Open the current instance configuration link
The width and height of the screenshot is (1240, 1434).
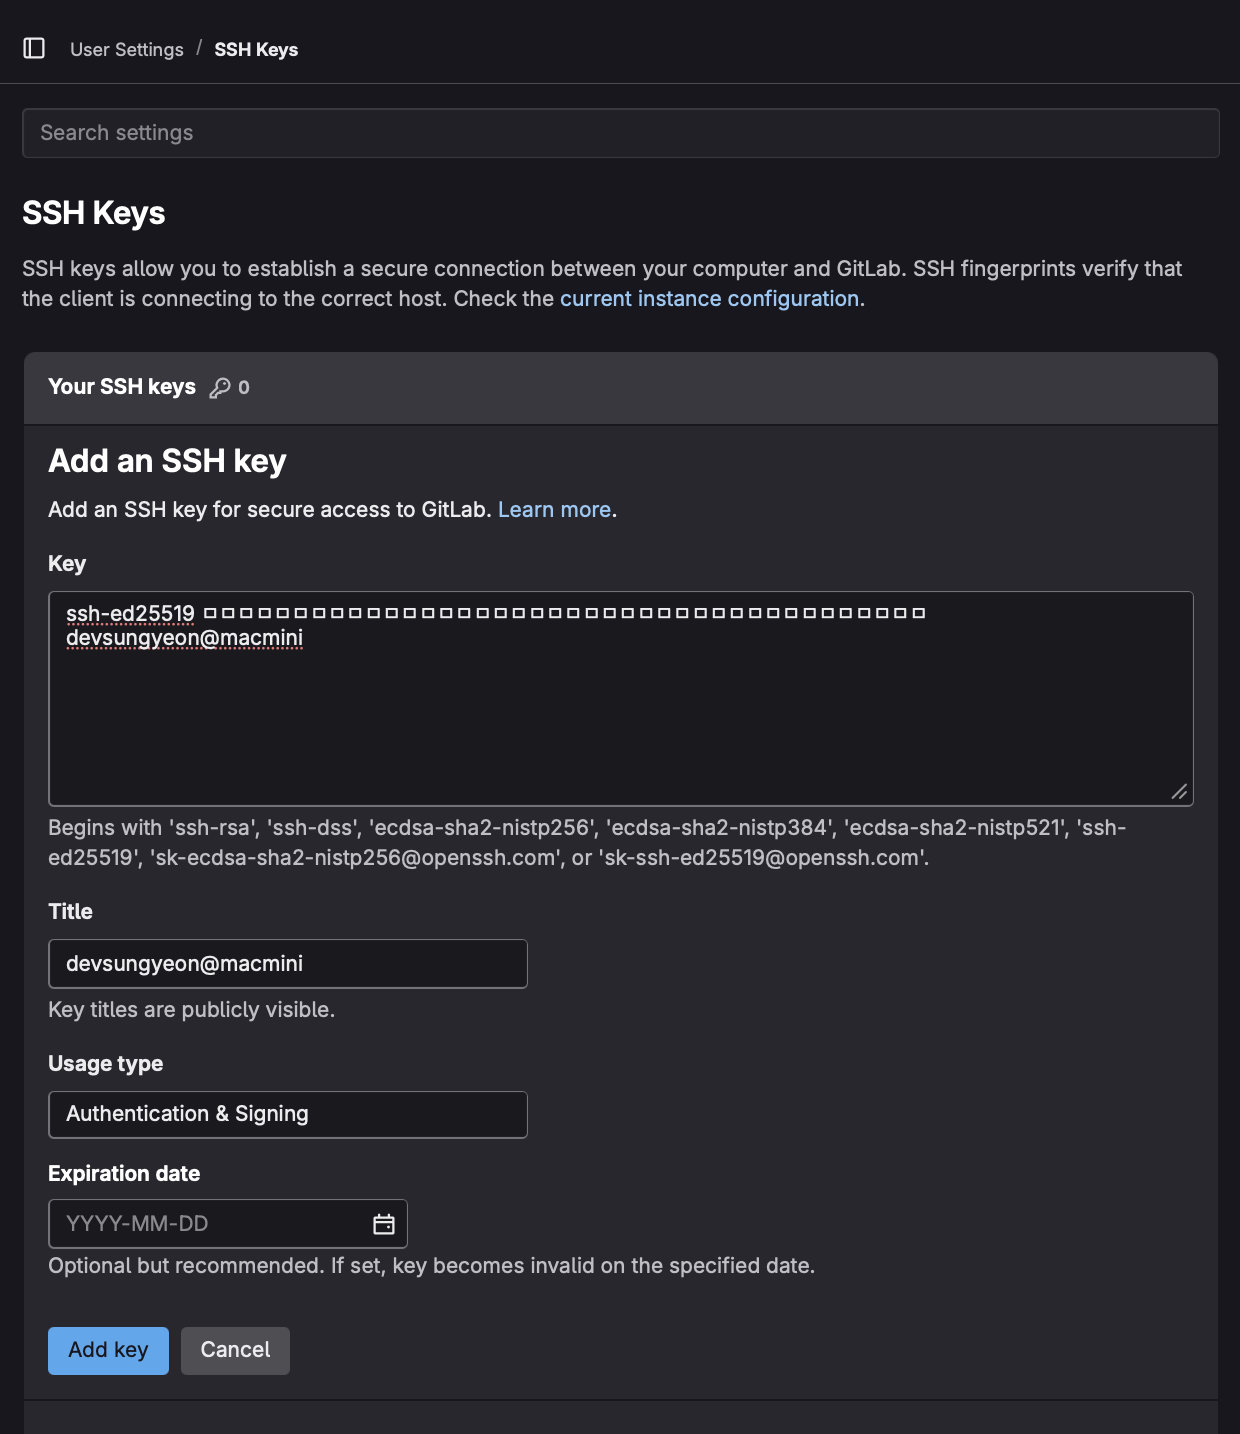pyautogui.click(x=709, y=299)
